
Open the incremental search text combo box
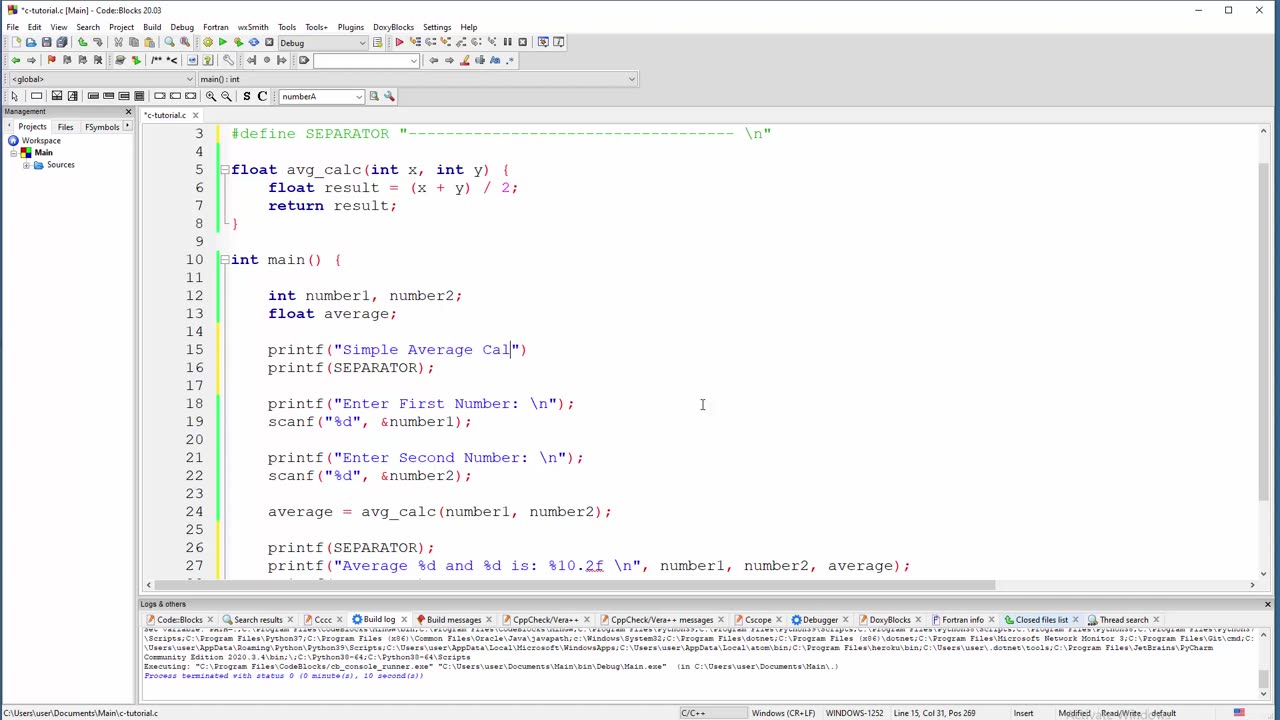coord(366,60)
